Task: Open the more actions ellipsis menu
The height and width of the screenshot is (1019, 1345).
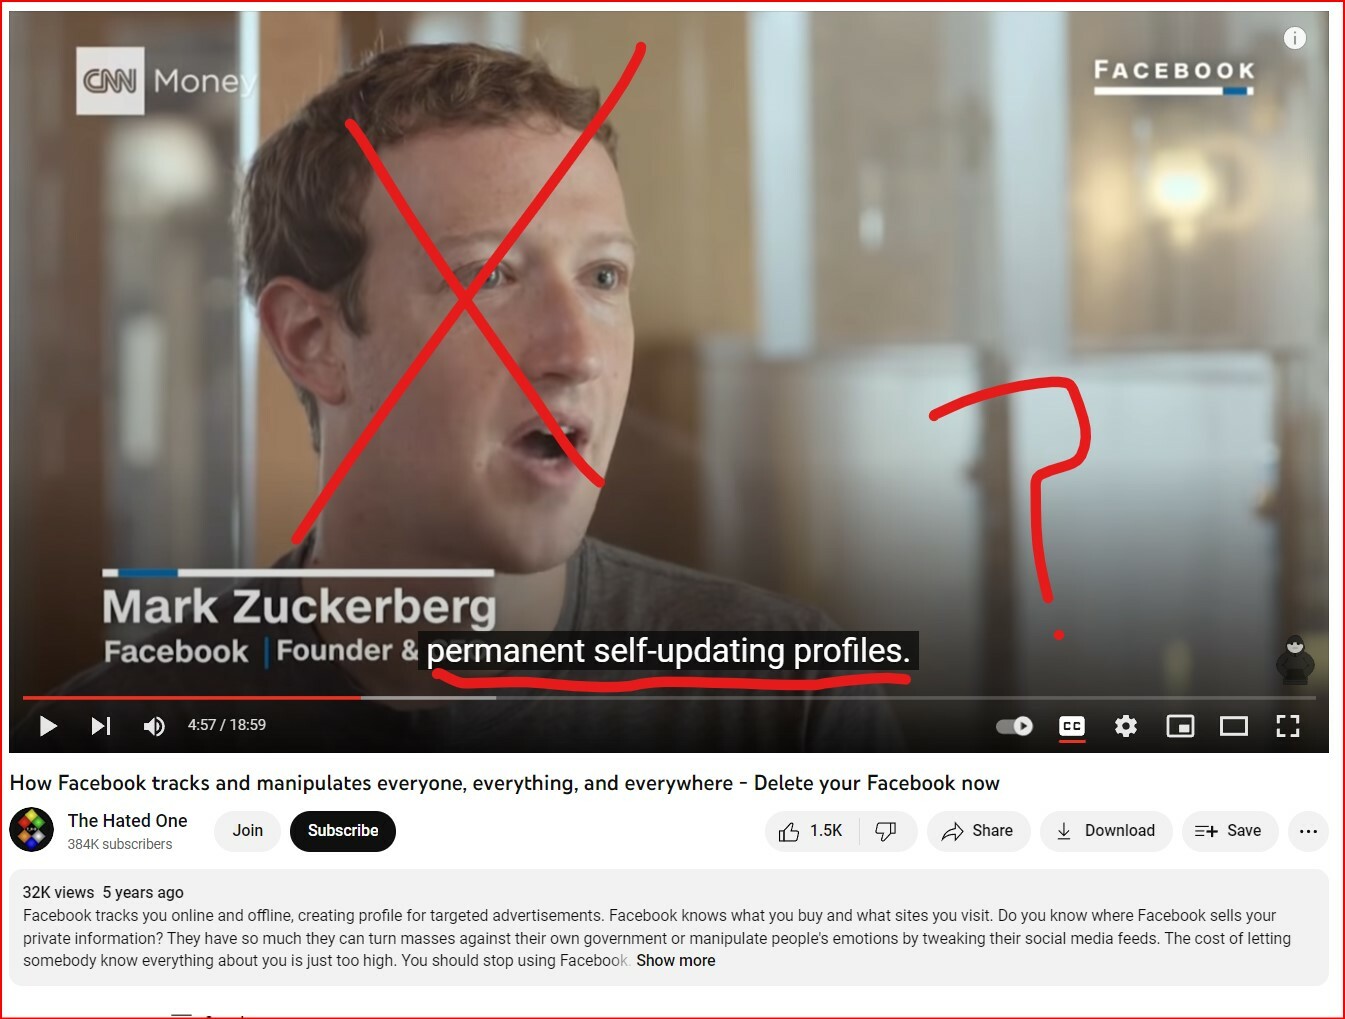Action: click(x=1308, y=831)
